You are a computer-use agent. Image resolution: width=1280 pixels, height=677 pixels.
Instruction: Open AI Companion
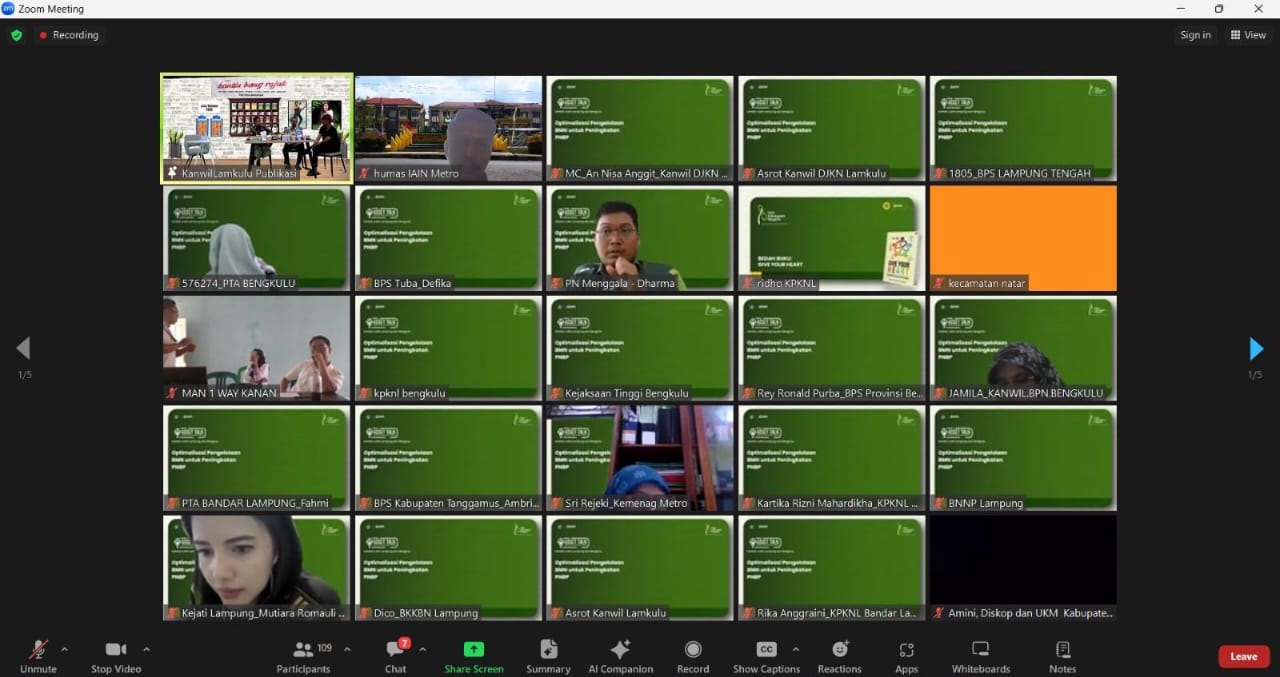pos(620,655)
